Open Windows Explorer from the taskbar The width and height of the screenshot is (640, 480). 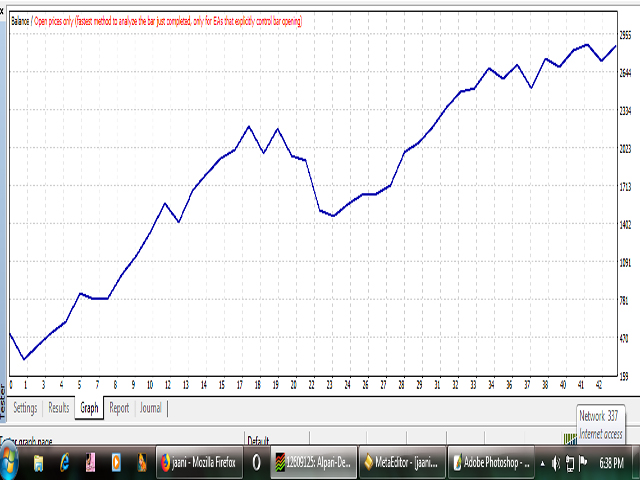pos(38,463)
